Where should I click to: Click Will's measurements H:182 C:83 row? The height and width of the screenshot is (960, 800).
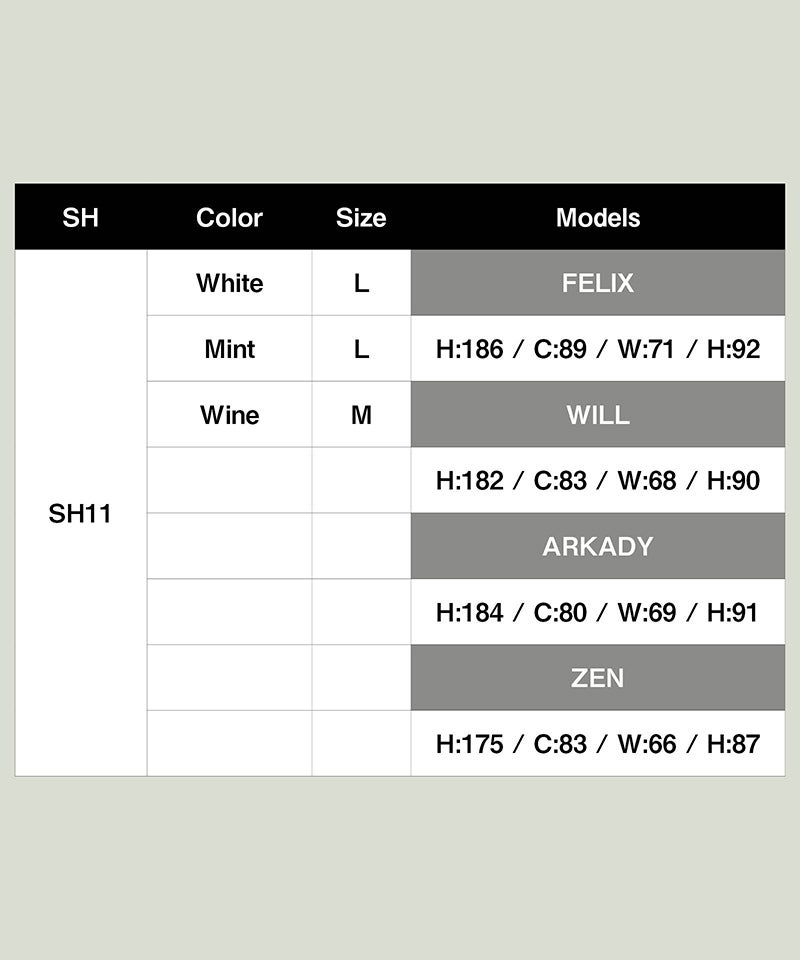click(598, 481)
